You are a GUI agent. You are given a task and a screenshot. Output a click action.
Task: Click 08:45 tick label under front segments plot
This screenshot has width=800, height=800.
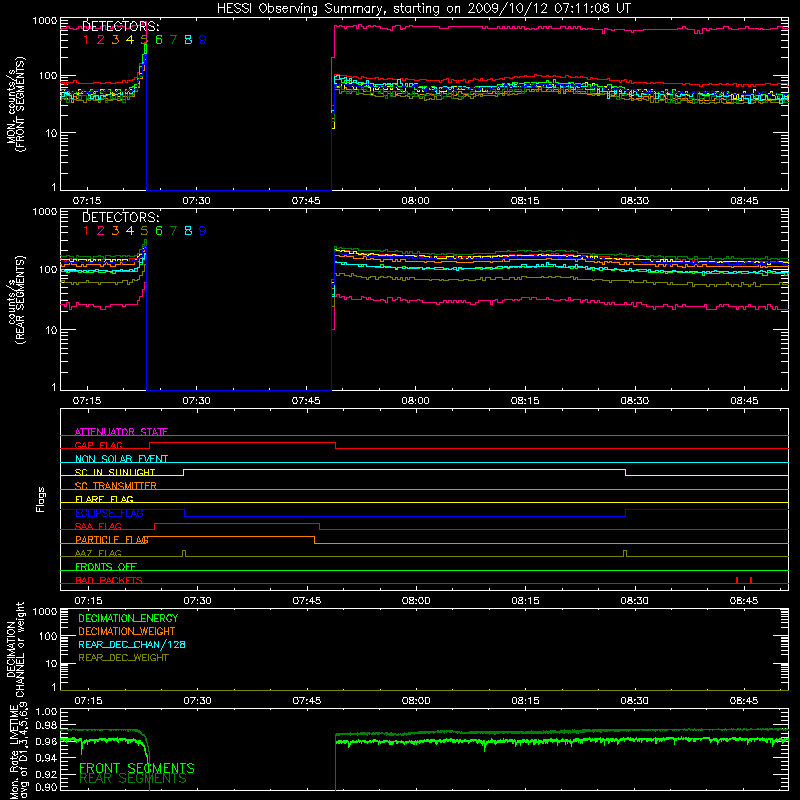point(744,201)
